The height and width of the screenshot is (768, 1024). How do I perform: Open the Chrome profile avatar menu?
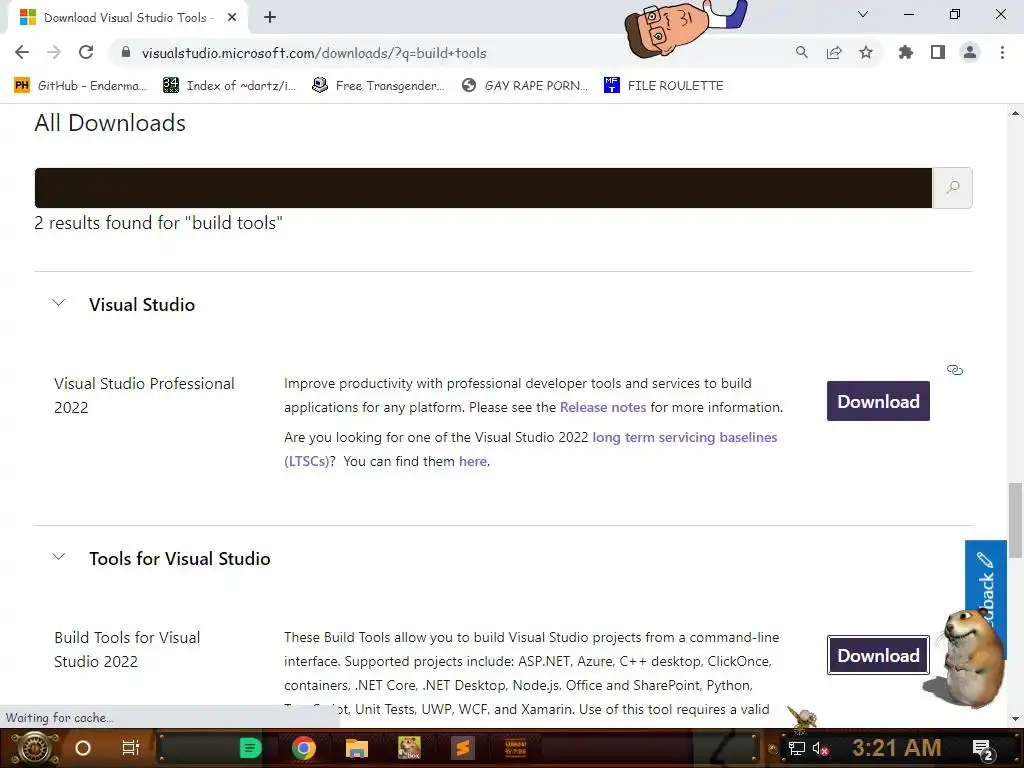tap(970, 52)
